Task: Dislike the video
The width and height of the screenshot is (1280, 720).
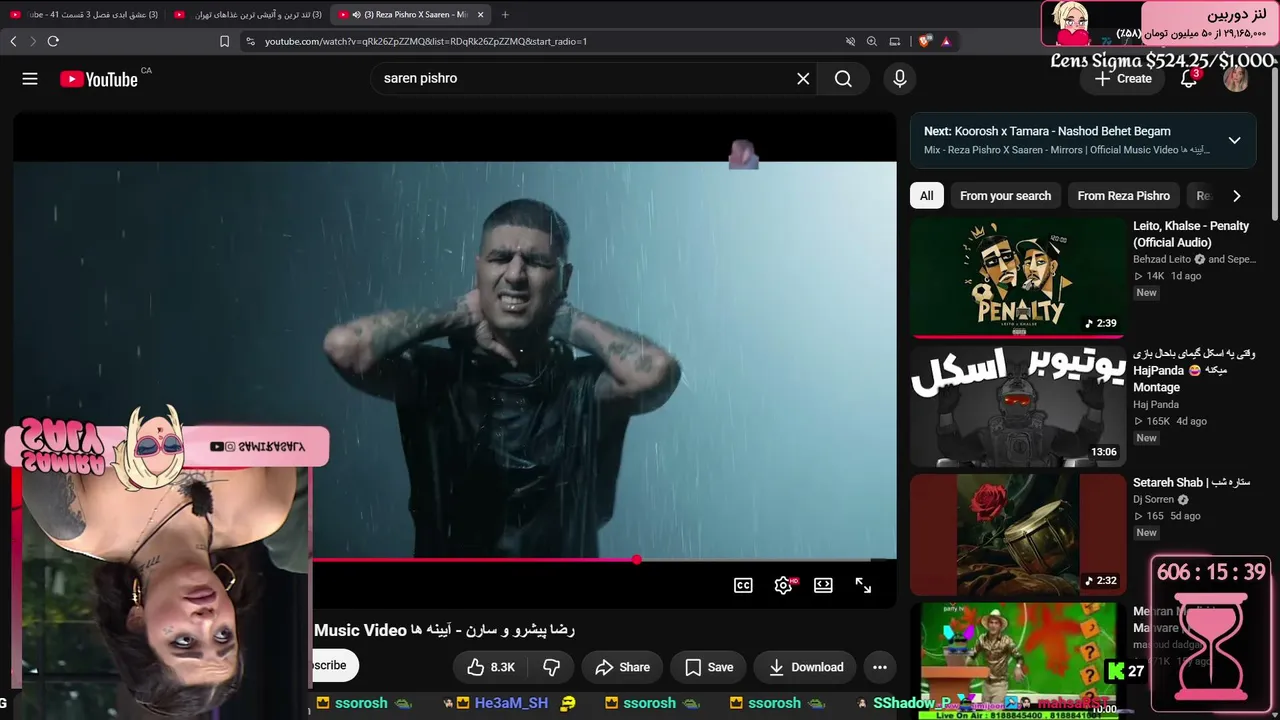Action: tap(551, 667)
